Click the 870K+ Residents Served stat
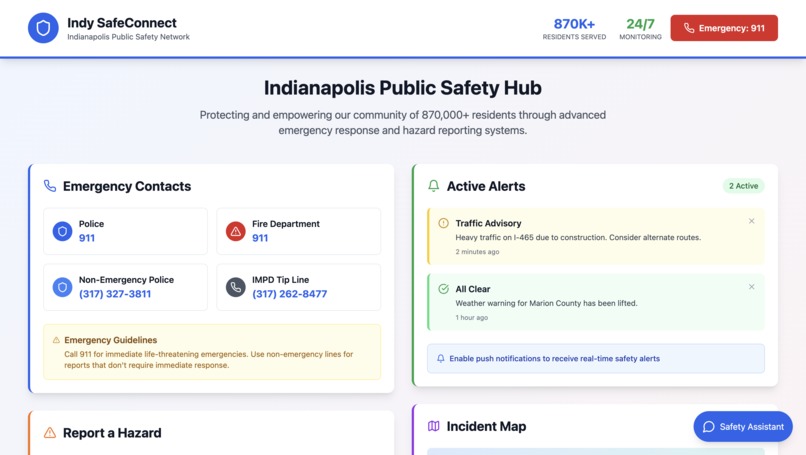Screen dimensions: 806x455 [x=574, y=29]
